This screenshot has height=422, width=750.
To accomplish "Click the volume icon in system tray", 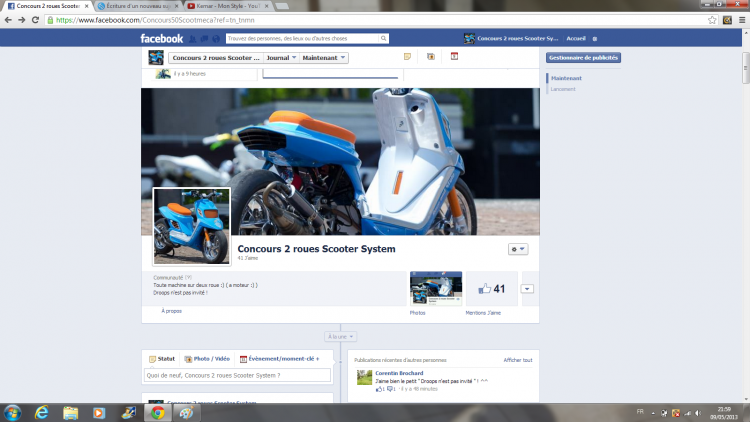I will pyautogui.click(x=698, y=413).
